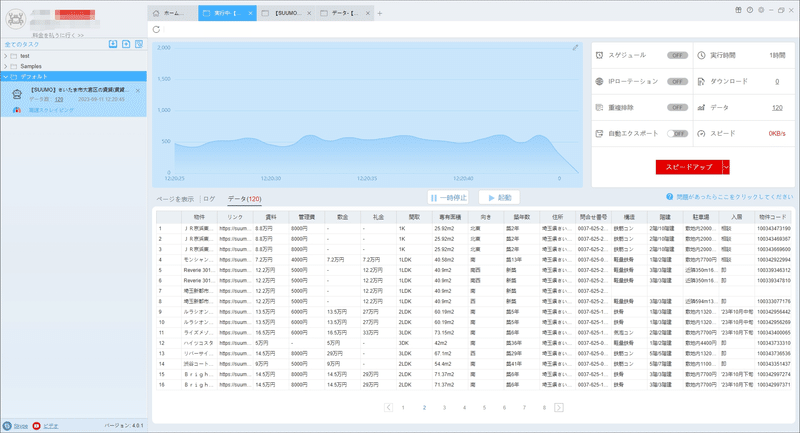Click the edit pencil icon on the chart

tap(575, 48)
